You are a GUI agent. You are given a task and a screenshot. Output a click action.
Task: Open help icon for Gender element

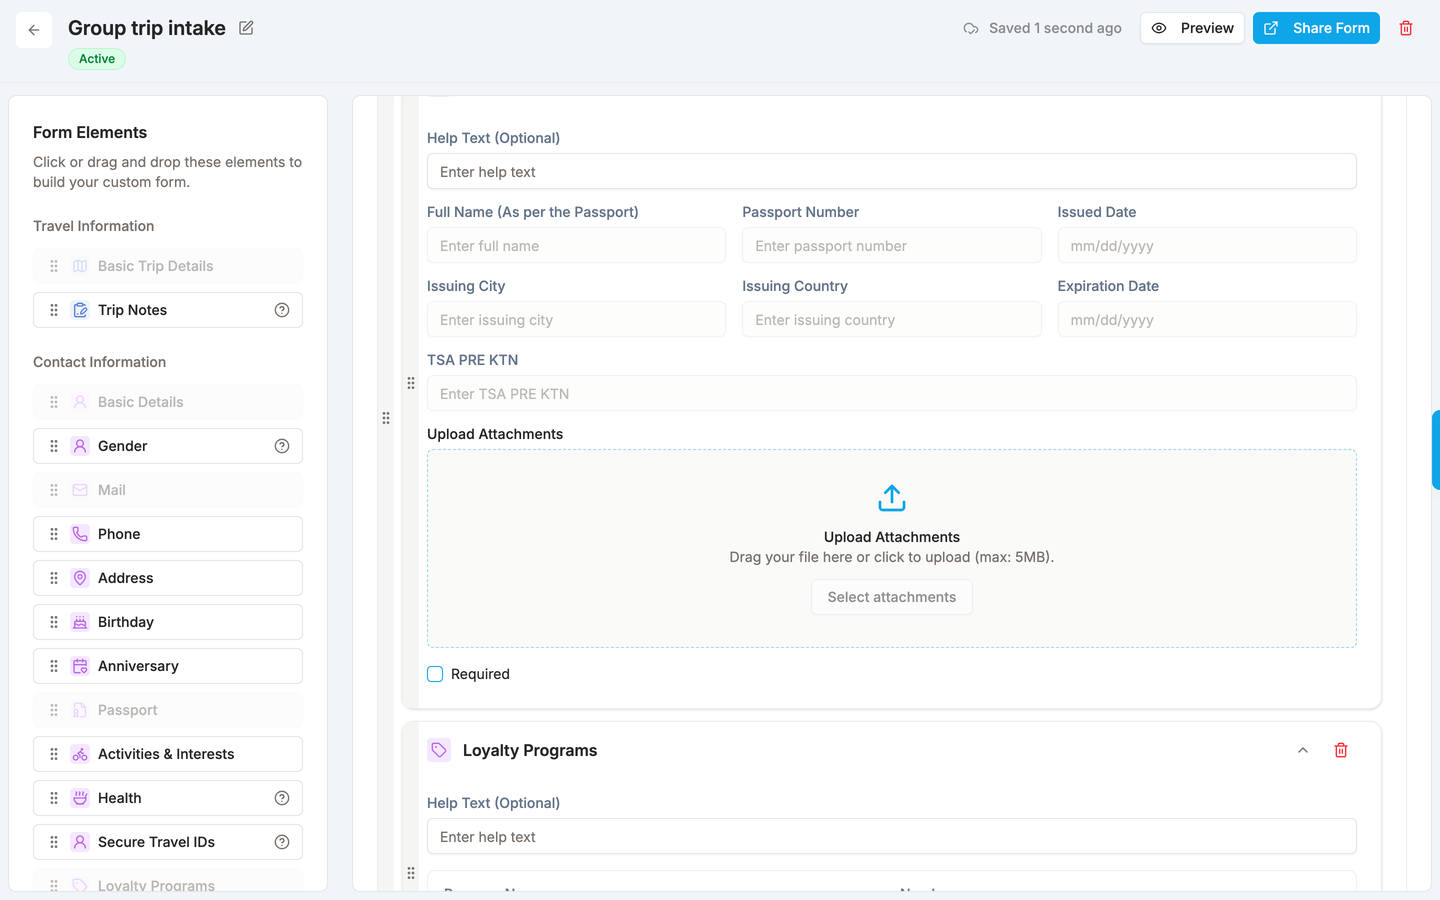pos(282,446)
